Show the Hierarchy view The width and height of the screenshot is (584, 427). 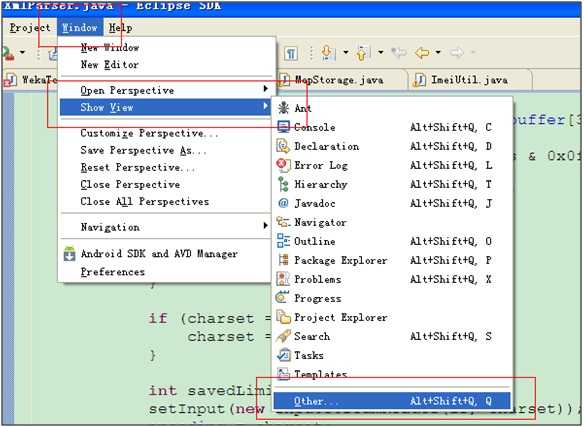click(393, 184)
